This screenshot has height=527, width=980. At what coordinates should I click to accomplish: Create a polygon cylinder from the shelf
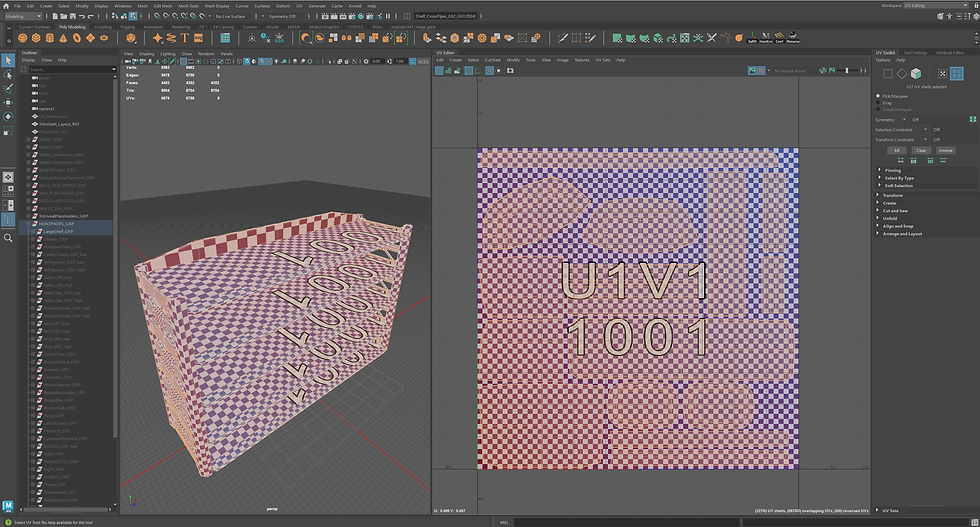(x=49, y=38)
